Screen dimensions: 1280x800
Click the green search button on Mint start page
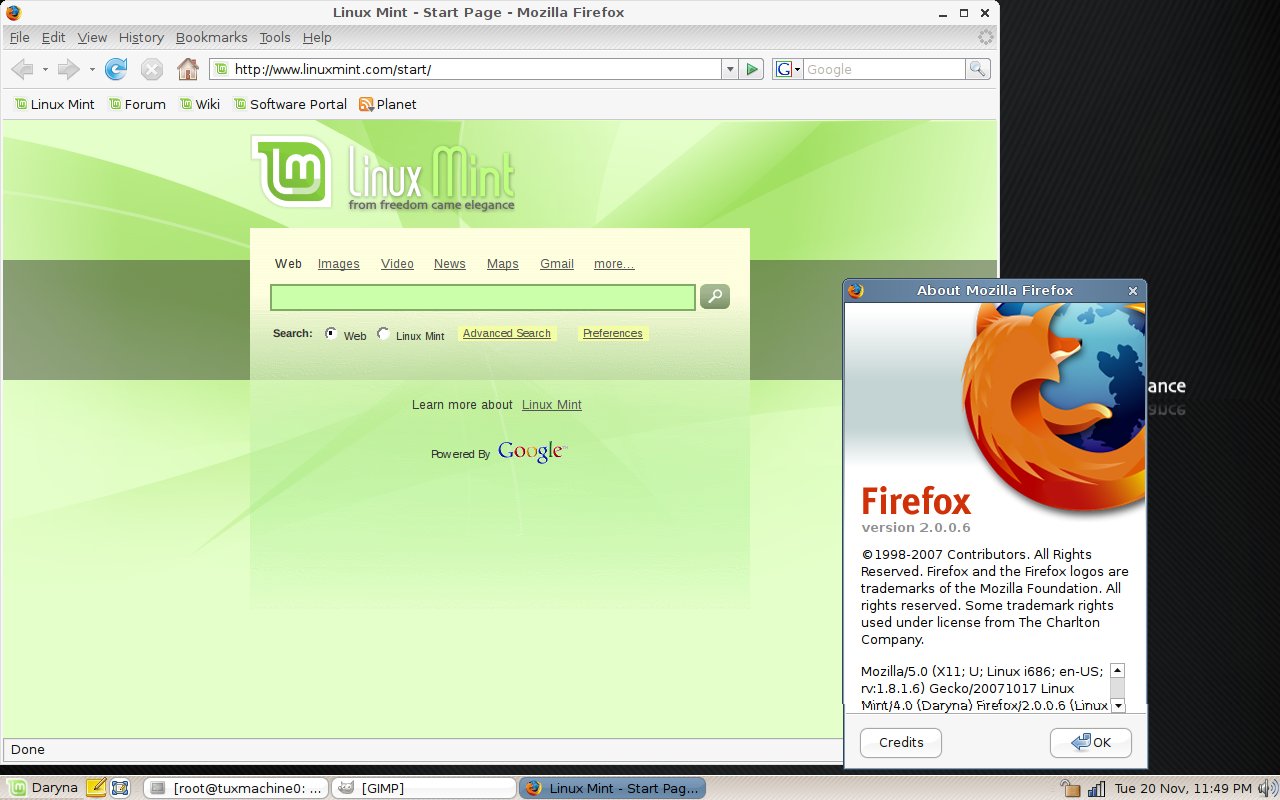pyautogui.click(x=714, y=296)
